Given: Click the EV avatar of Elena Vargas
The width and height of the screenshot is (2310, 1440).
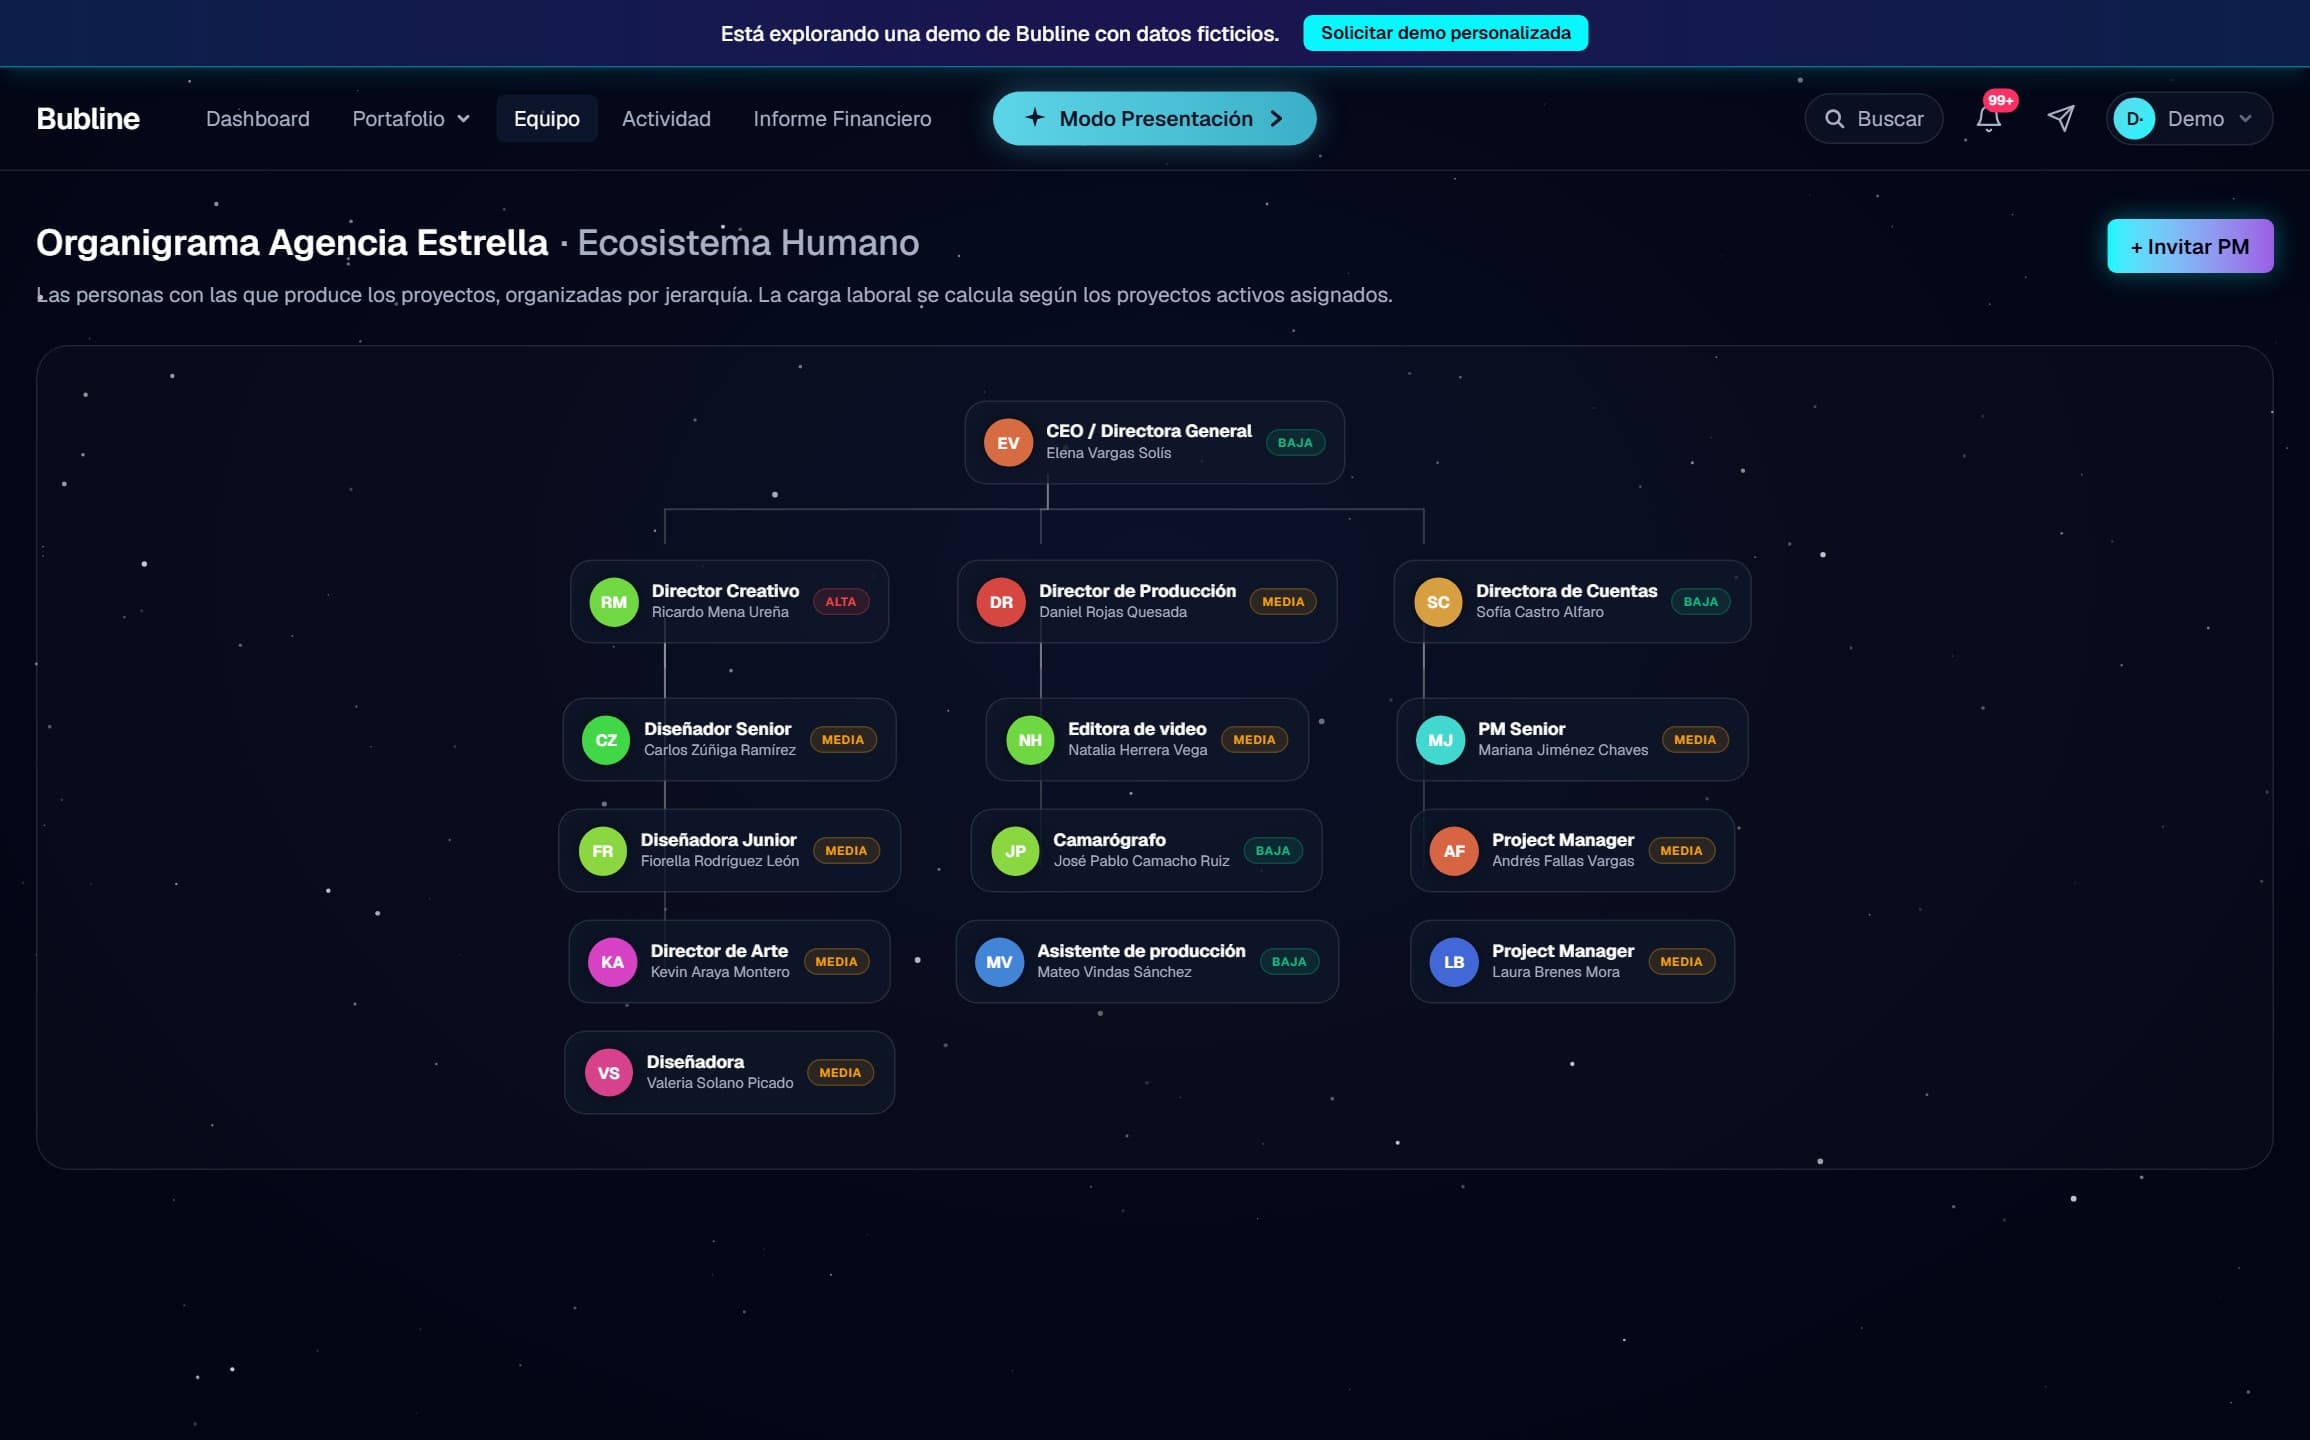Looking at the screenshot, I should tap(1008, 443).
